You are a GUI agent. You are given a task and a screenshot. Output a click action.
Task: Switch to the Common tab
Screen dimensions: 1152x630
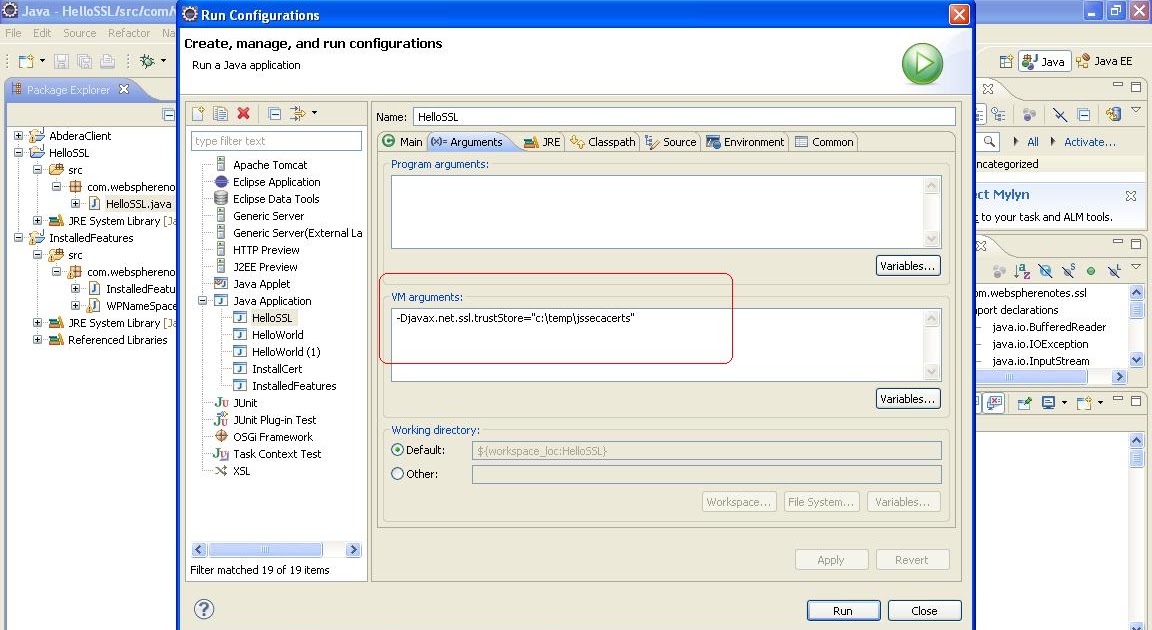click(824, 142)
